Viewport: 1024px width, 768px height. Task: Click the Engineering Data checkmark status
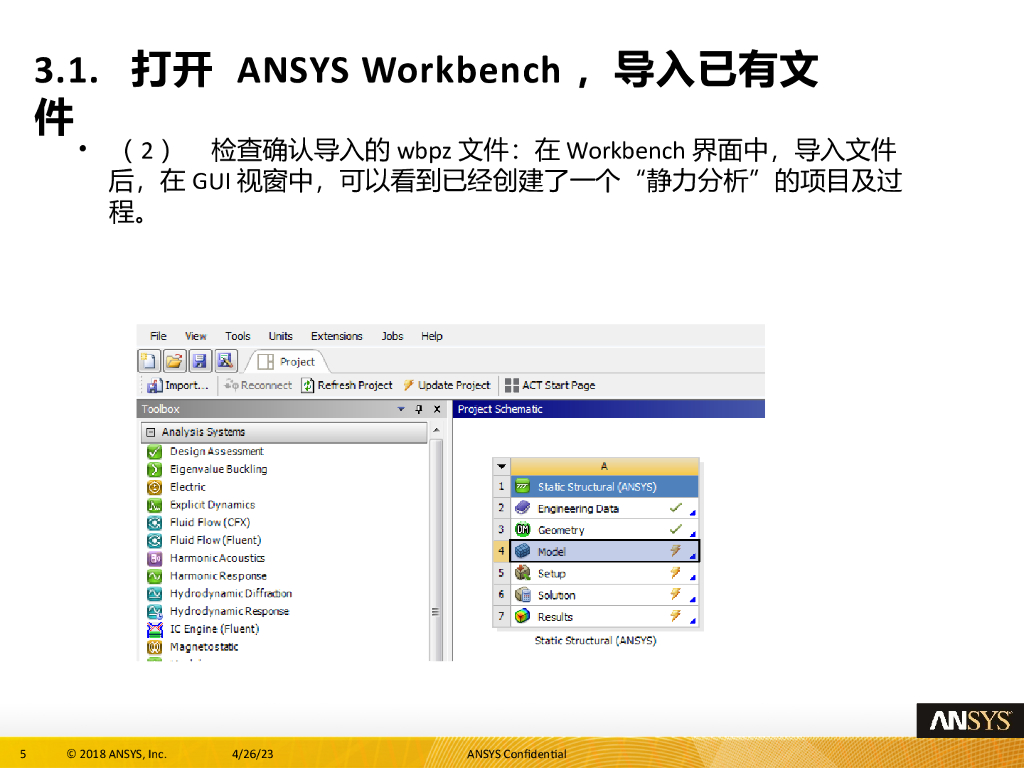tap(676, 507)
